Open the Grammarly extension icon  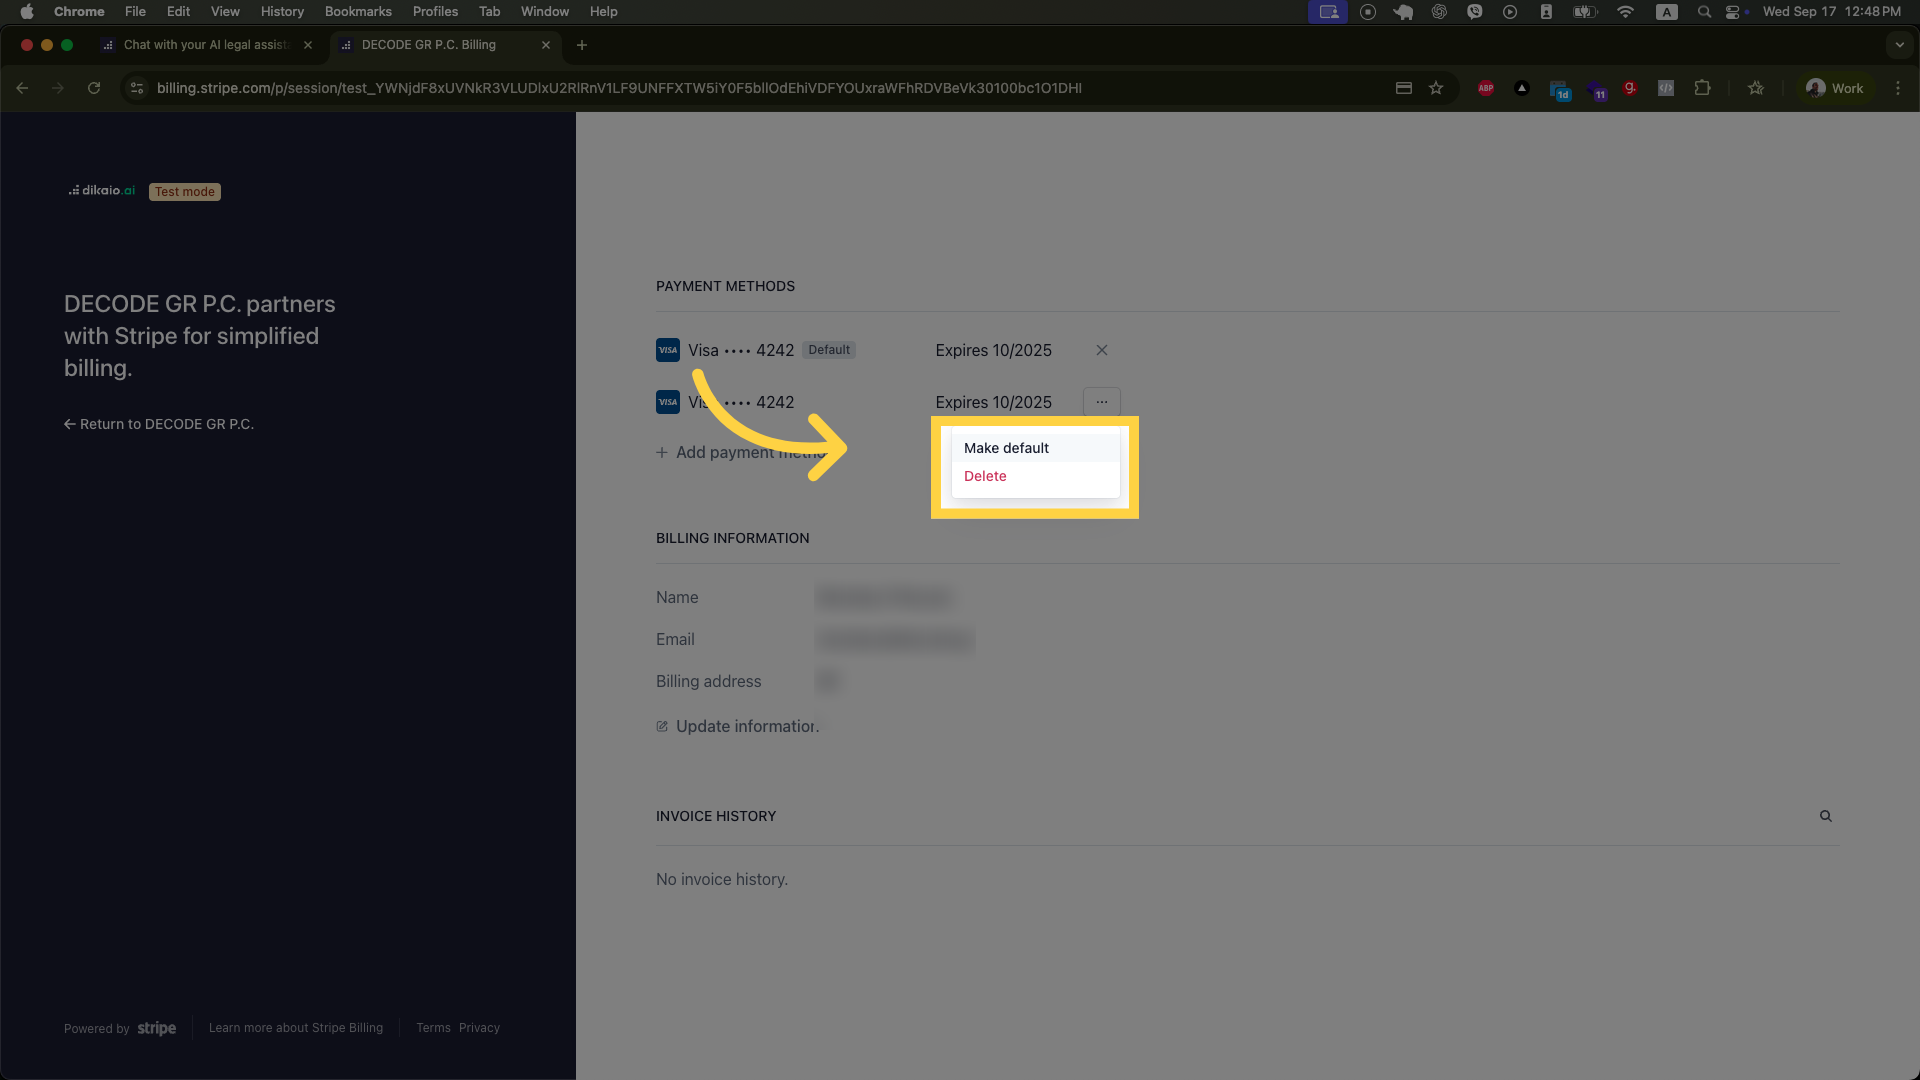tap(1630, 88)
